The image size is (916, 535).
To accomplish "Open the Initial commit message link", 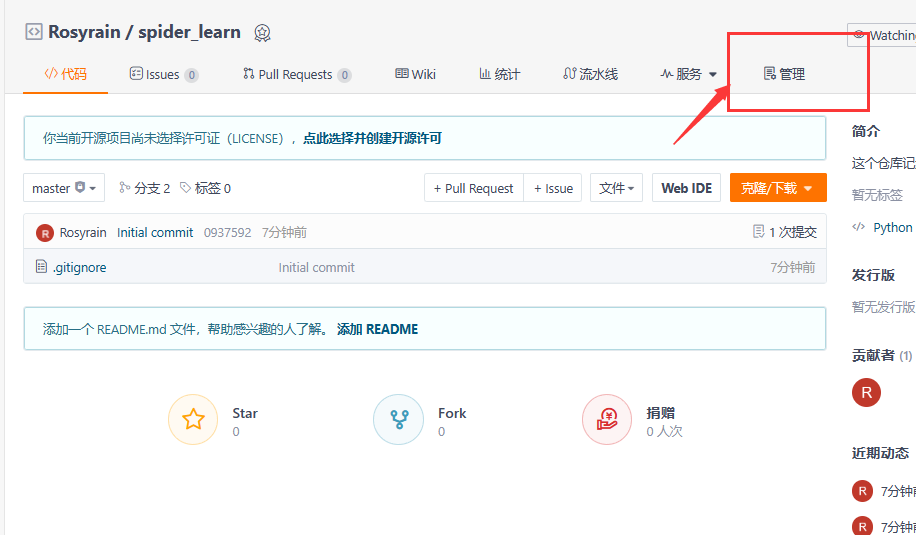I will [155, 232].
